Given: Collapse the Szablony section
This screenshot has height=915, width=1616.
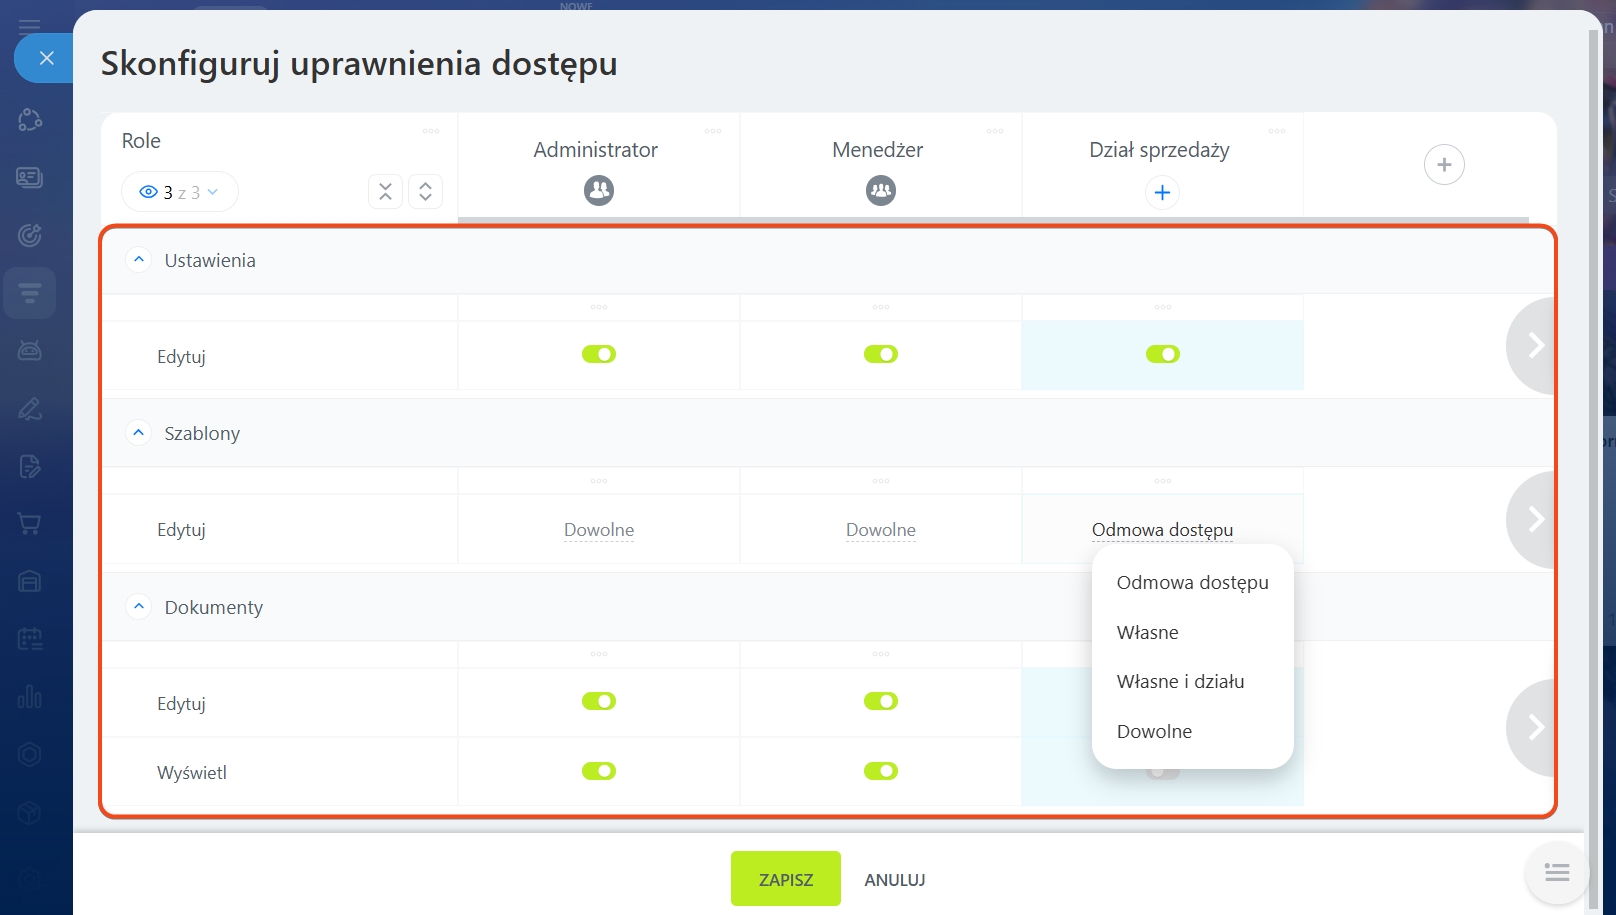Looking at the screenshot, I should [x=139, y=433].
